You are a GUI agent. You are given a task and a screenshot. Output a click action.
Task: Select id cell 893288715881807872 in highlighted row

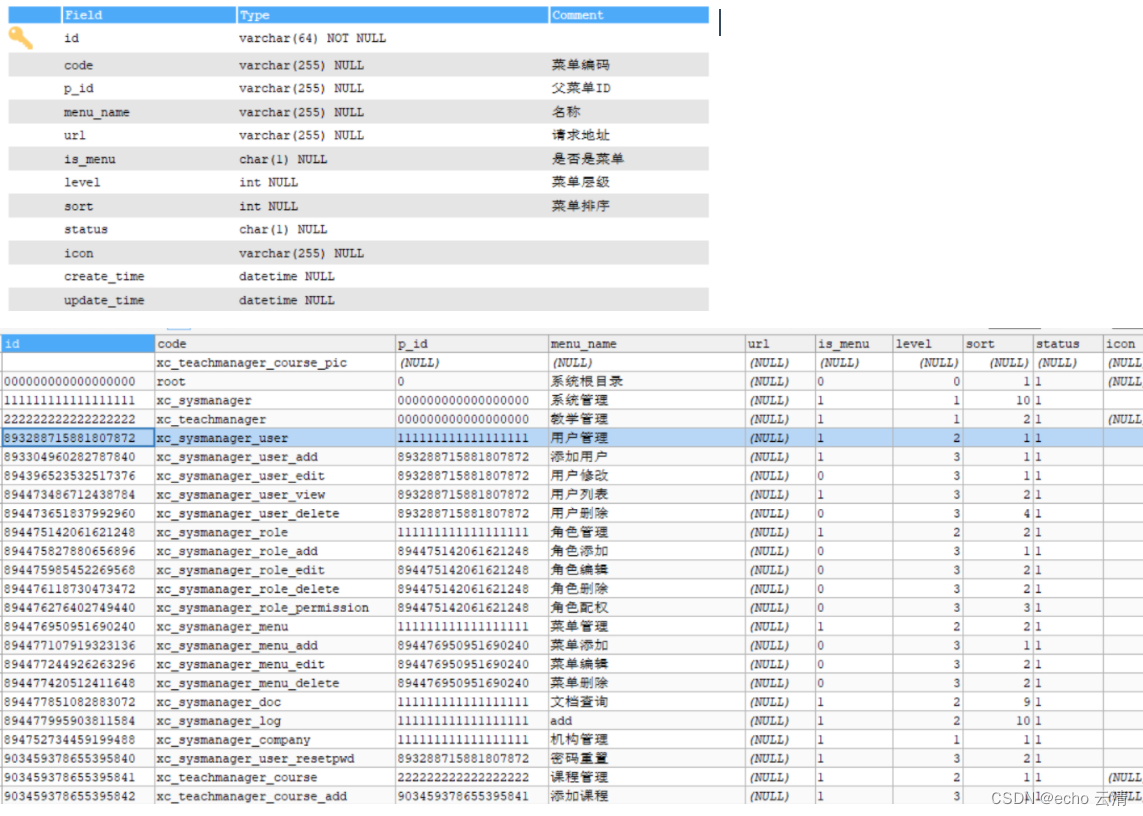(77, 438)
